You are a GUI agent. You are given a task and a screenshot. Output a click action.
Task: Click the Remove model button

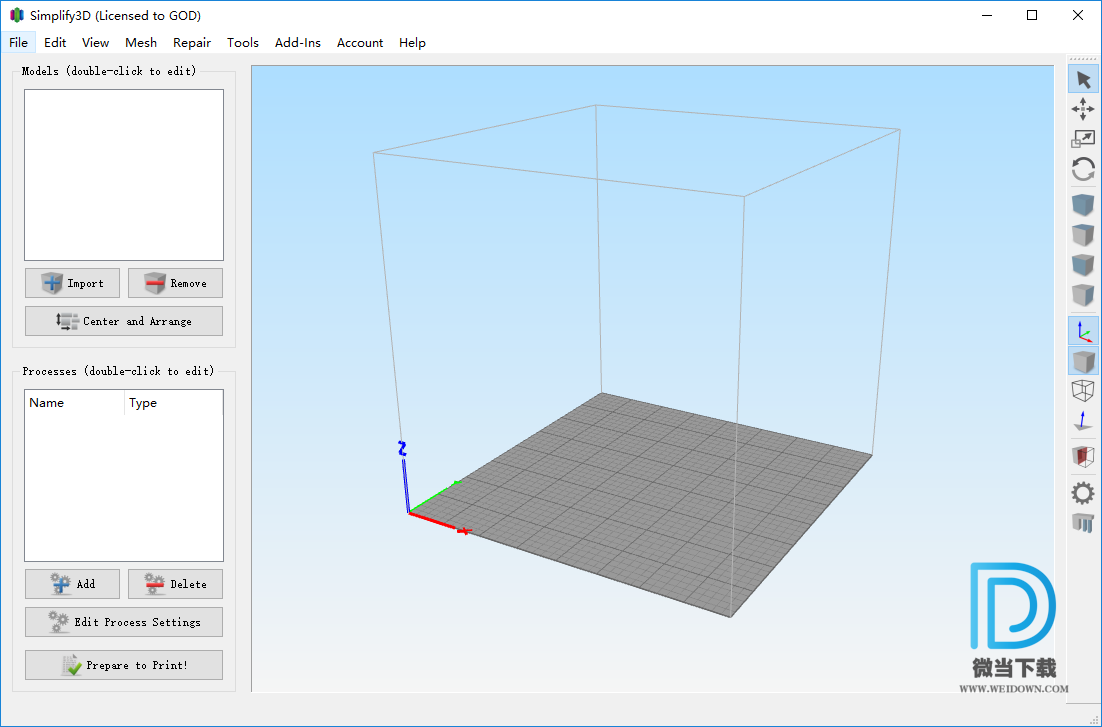(175, 283)
